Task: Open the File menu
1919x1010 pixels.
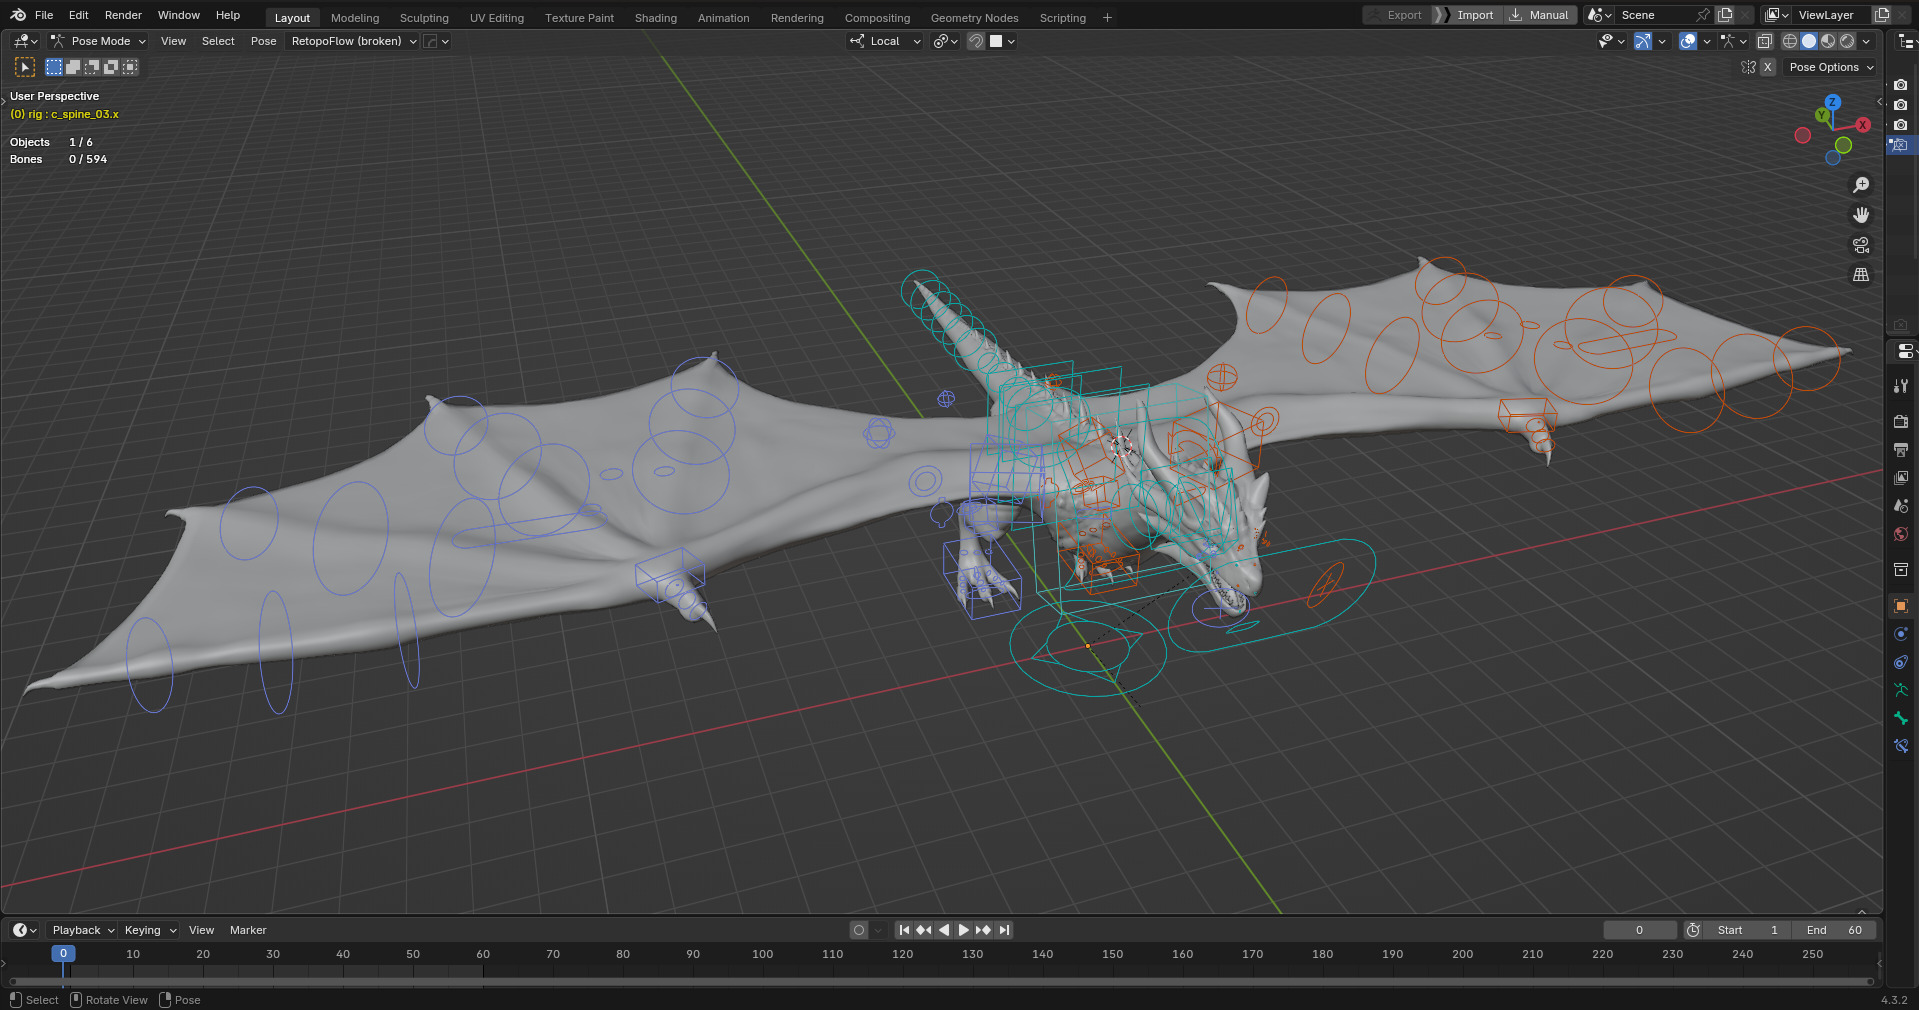Action: point(44,15)
